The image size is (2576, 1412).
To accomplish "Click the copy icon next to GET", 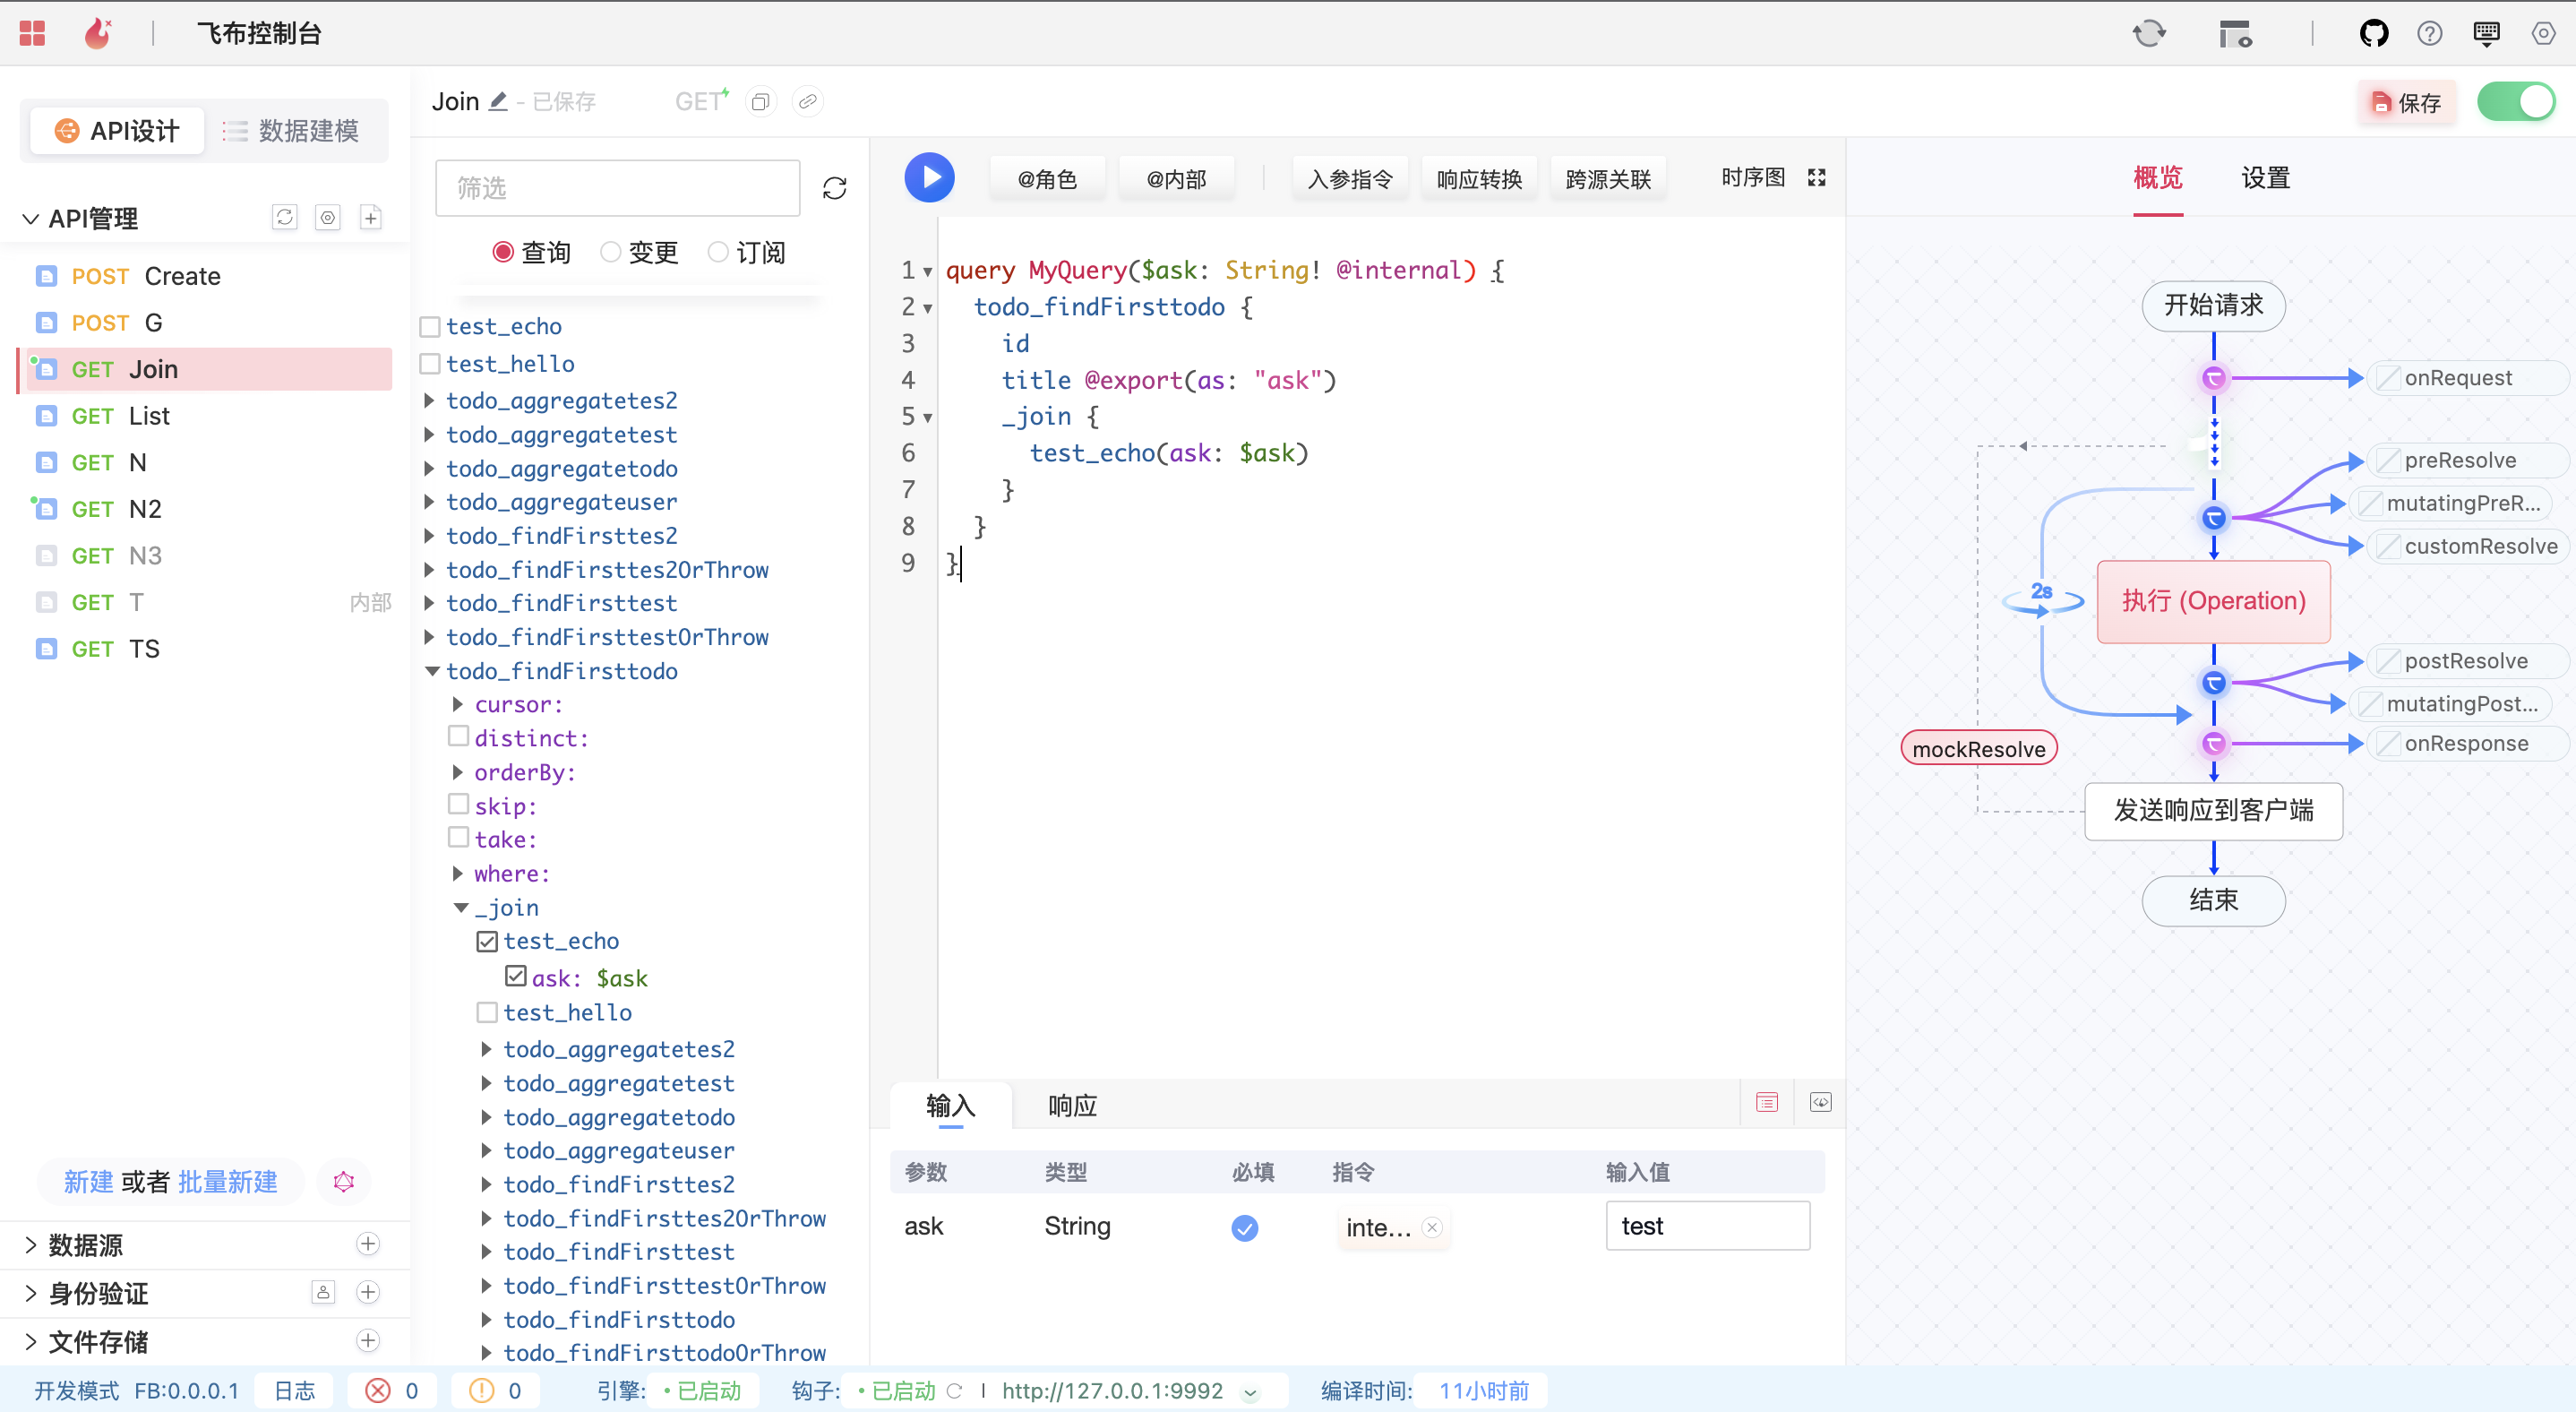I will pos(760,102).
